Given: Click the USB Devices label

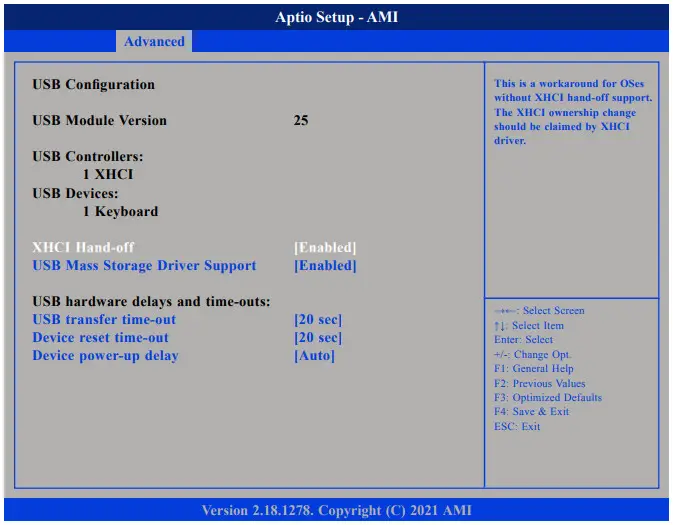Looking at the screenshot, I should (75, 193).
